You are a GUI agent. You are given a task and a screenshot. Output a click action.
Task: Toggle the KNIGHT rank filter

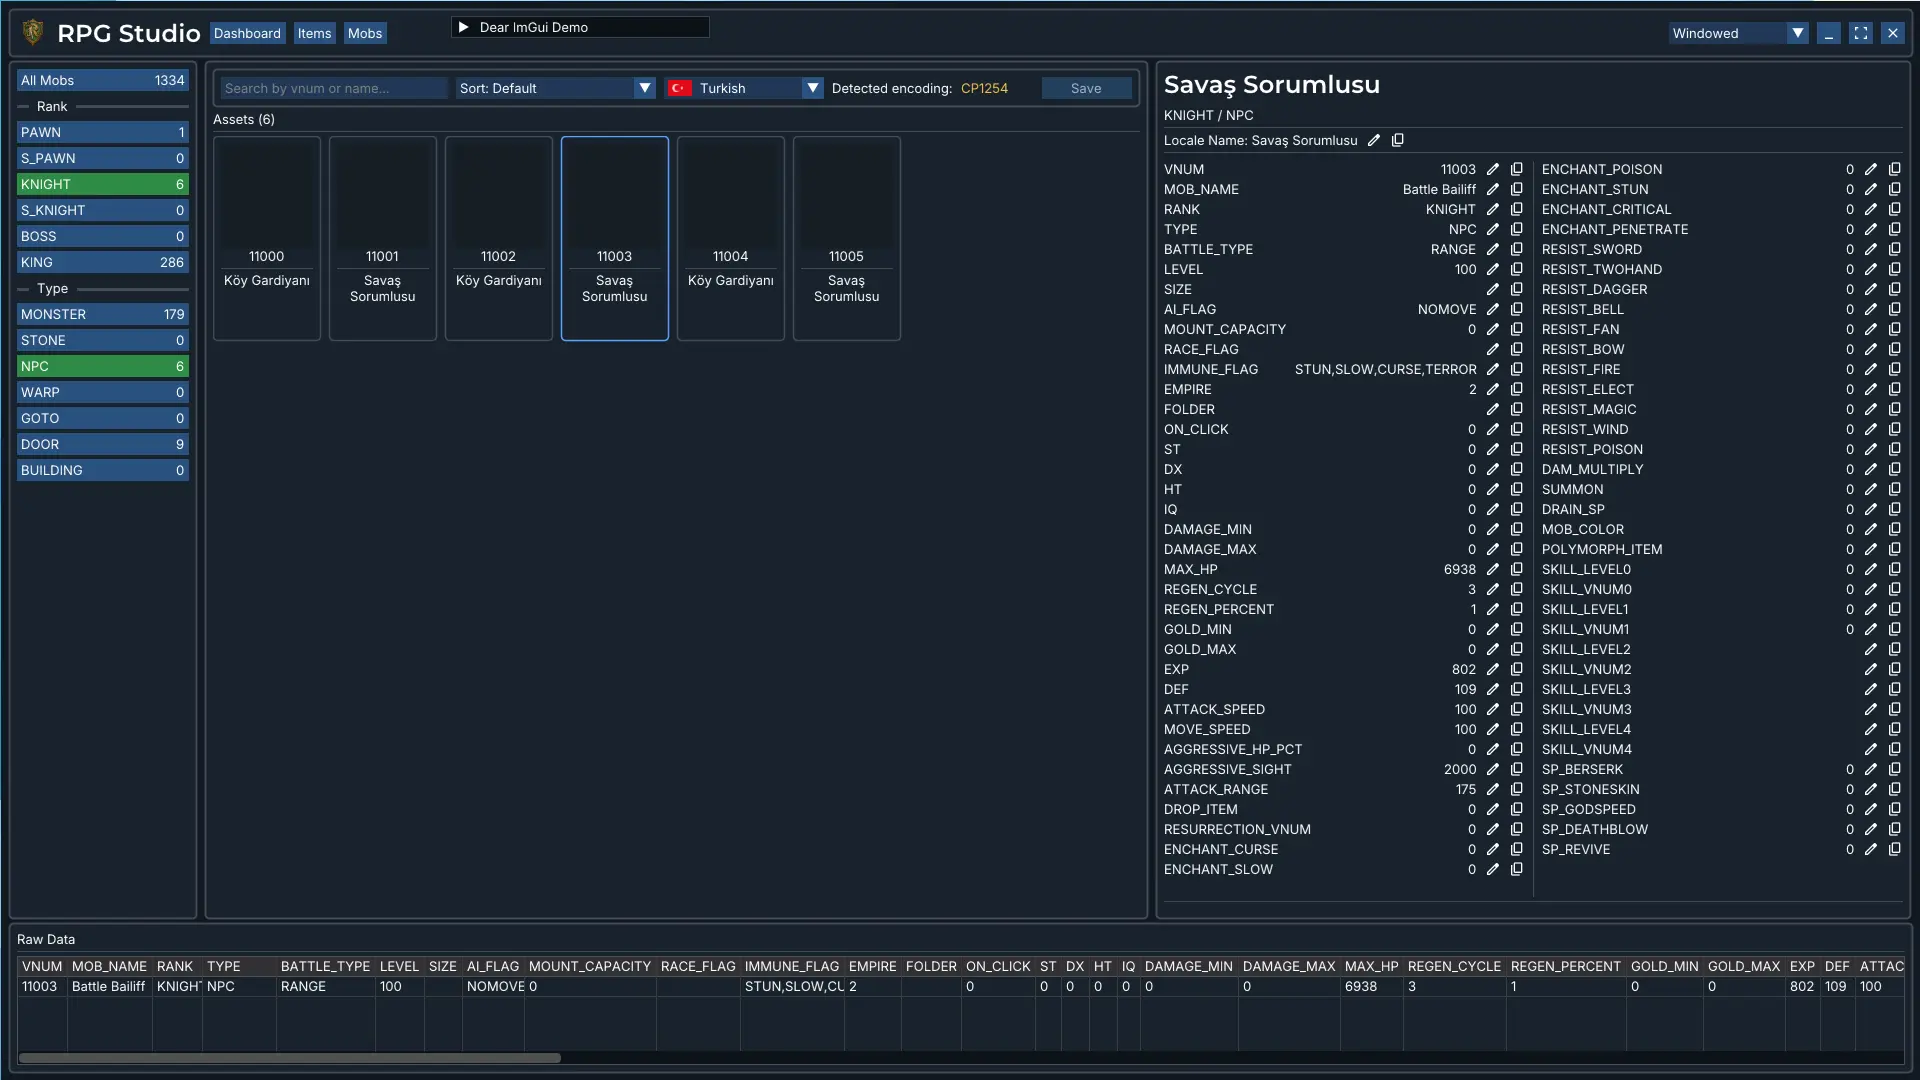tap(103, 184)
